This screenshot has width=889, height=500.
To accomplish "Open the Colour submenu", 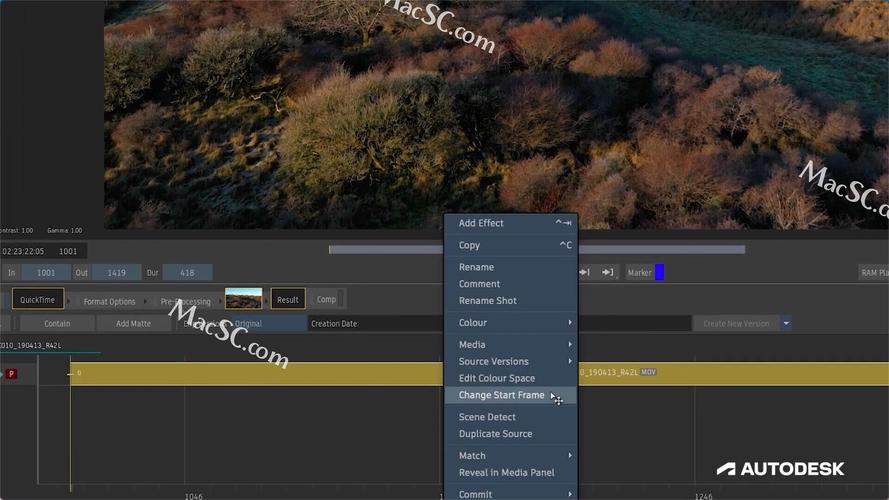I will click(x=510, y=323).
